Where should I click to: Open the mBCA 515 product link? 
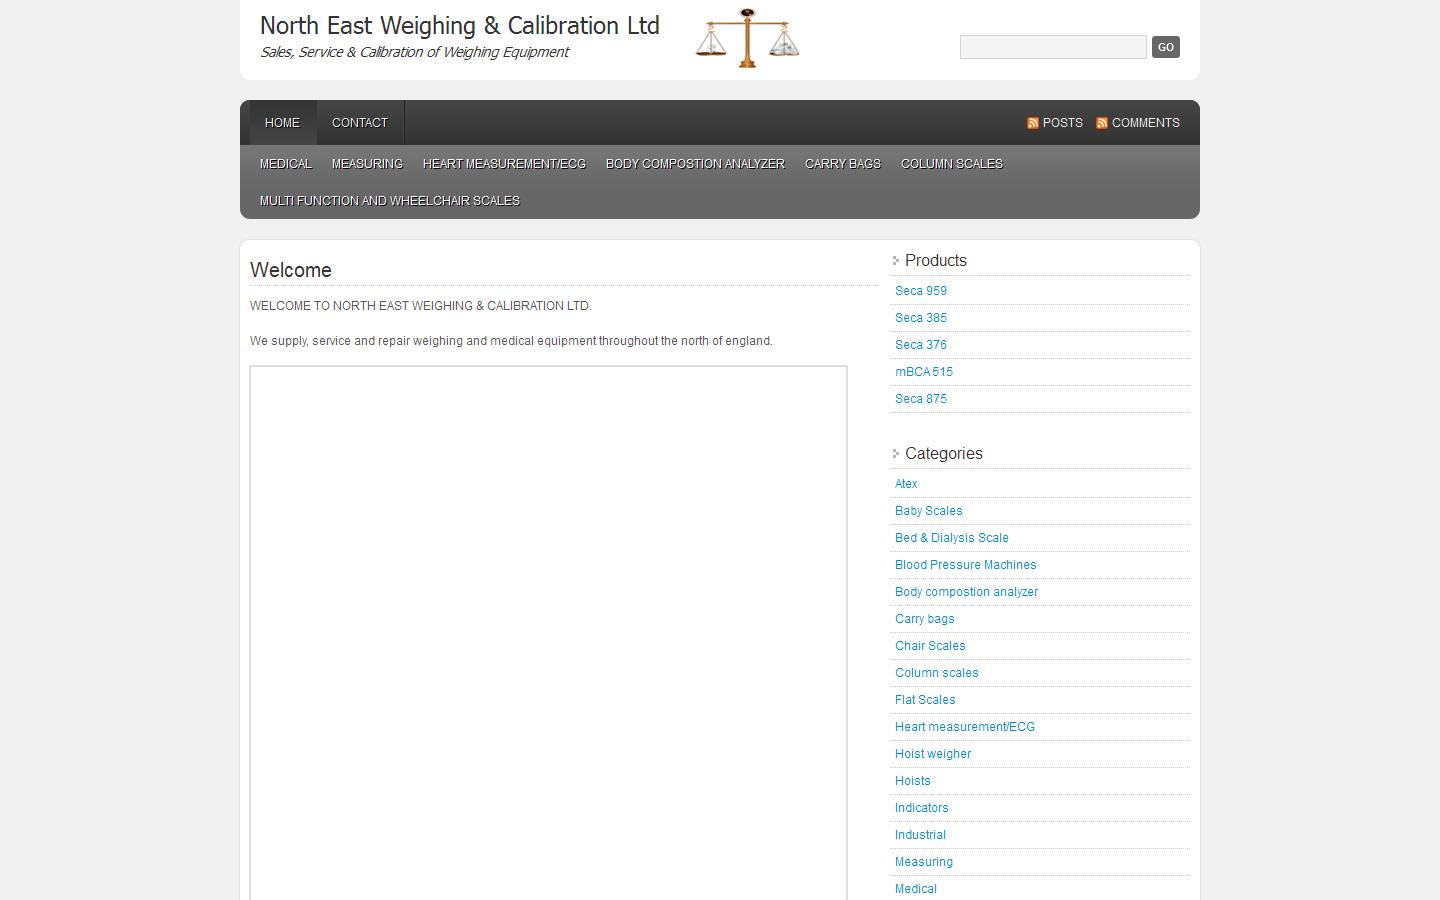click(924, 371)
